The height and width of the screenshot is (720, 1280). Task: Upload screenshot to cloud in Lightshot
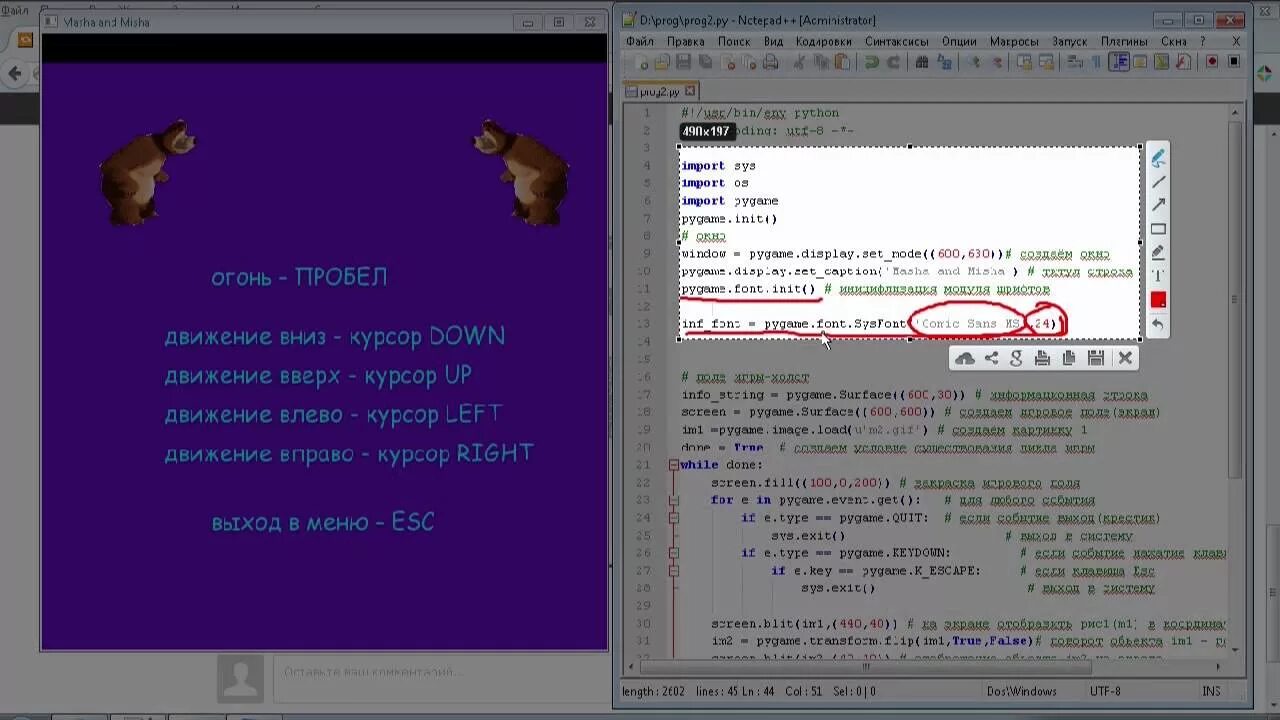(x=965, y=358)
